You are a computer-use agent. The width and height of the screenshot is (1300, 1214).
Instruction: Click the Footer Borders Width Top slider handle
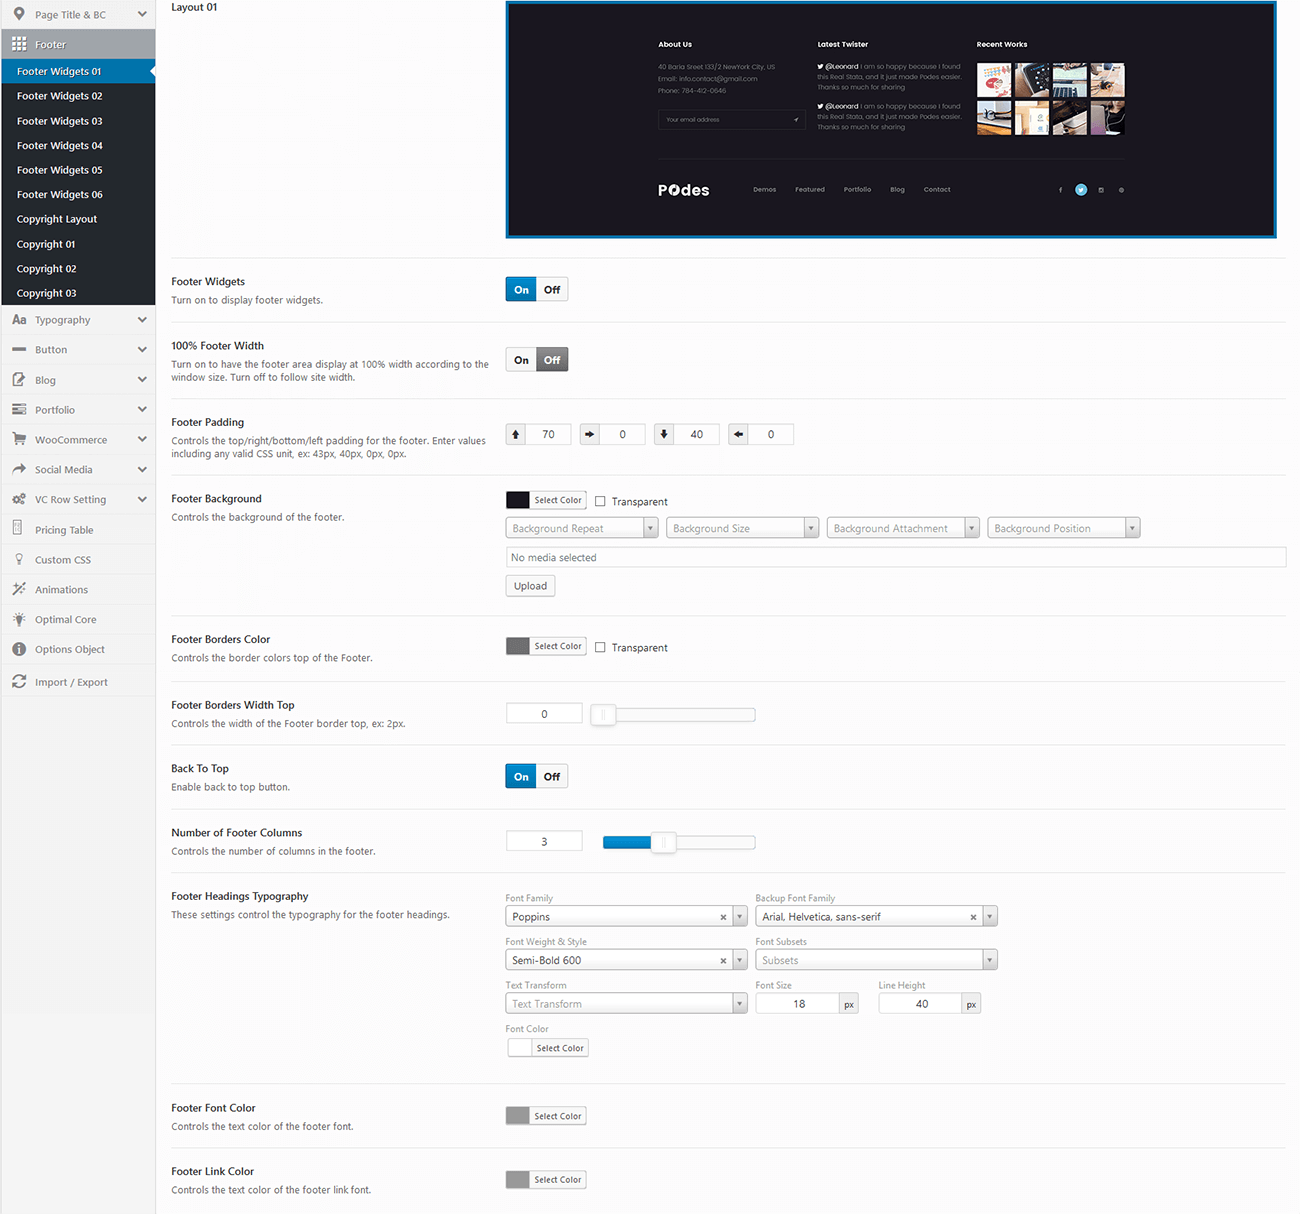click(x=603, y=715)
